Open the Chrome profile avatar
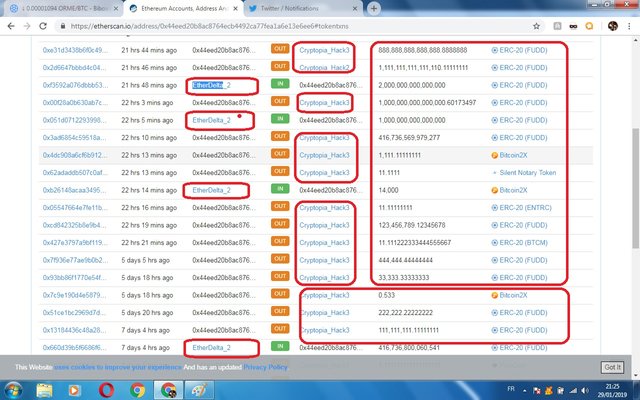This screenshot has height=400, width=640. (x=613, y=26)
